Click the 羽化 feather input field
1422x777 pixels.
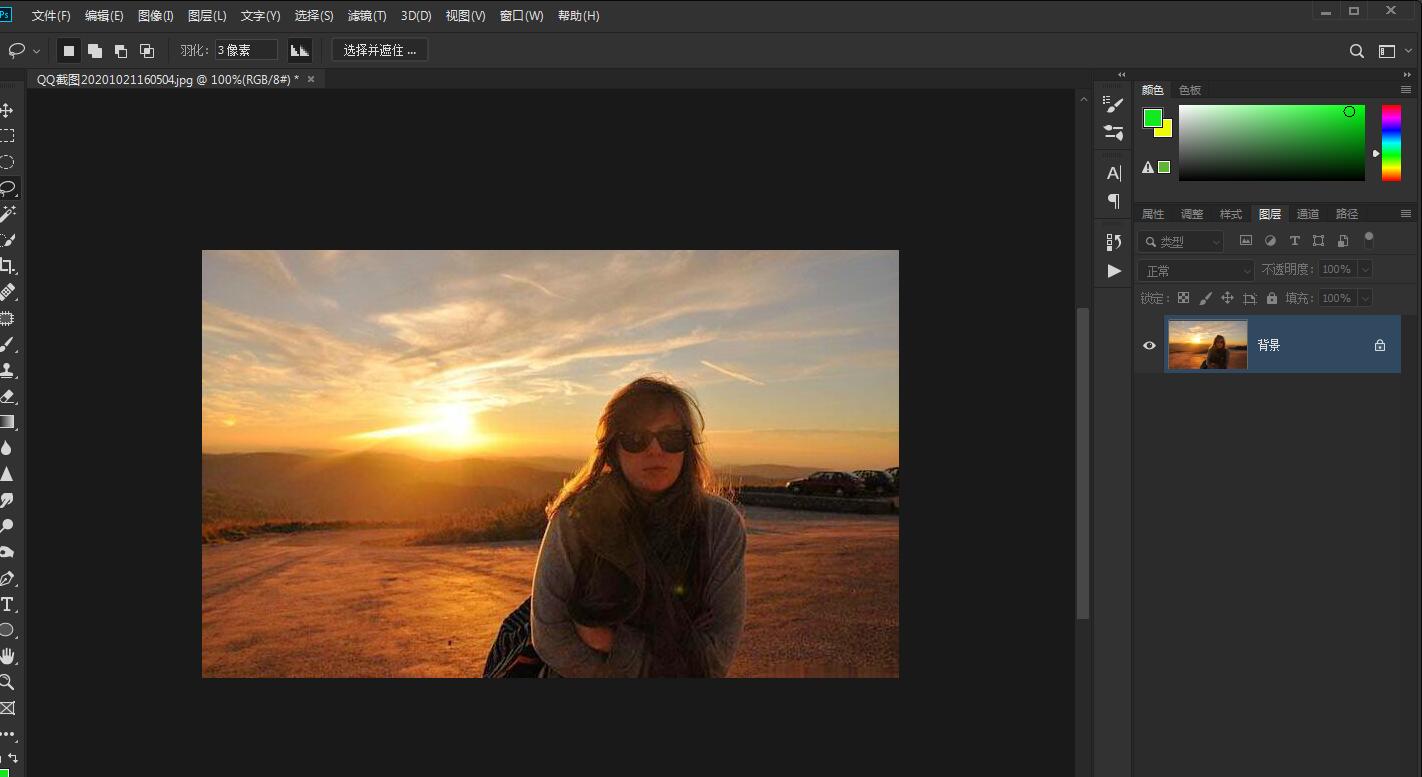pyautogui.click(x=245, y=50)
